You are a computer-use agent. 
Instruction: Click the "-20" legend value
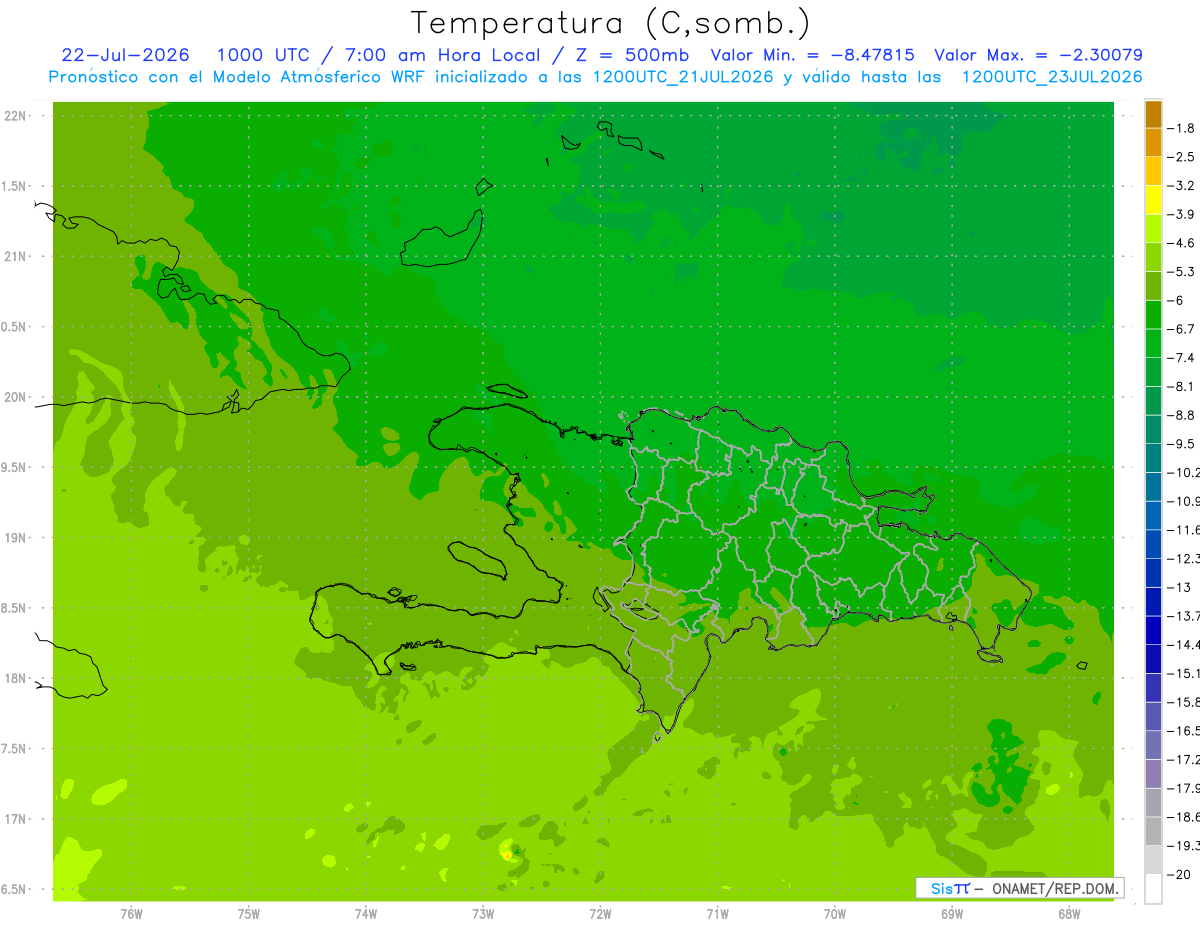1179,875
